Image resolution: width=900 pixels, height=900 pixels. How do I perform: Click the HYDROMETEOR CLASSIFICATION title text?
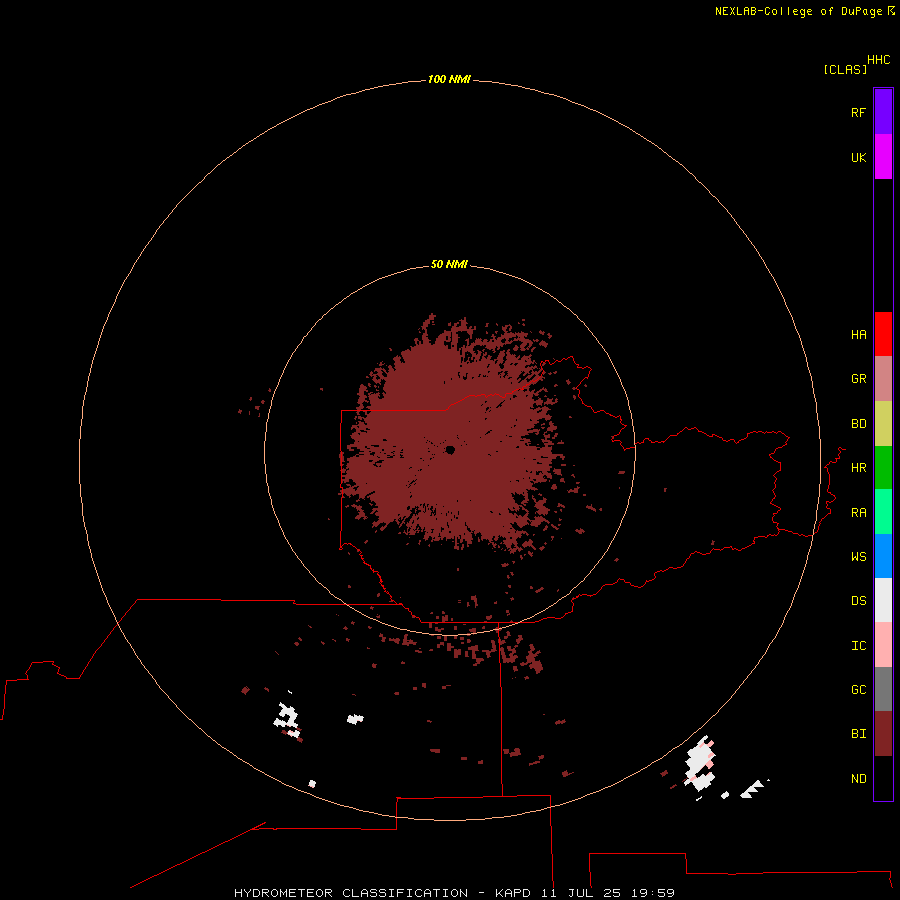point(351,893)
